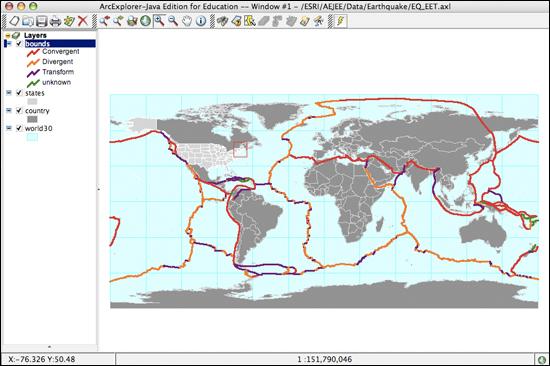This screenshot has height=366, width=550.
Task: Choose the Identify info tool
Action: click(x=201, y=21)
